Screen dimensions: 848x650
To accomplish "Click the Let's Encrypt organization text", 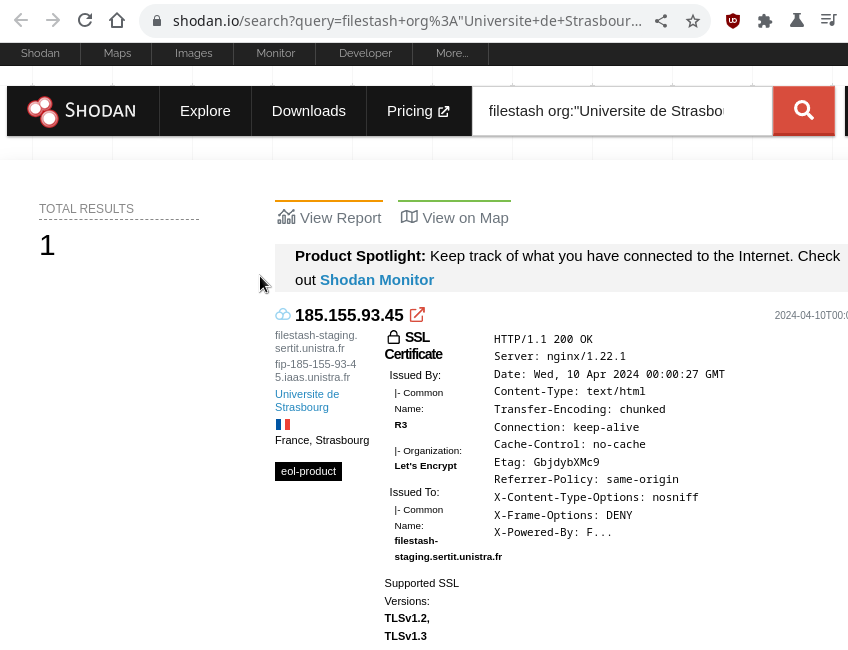I will pos(426,466).
